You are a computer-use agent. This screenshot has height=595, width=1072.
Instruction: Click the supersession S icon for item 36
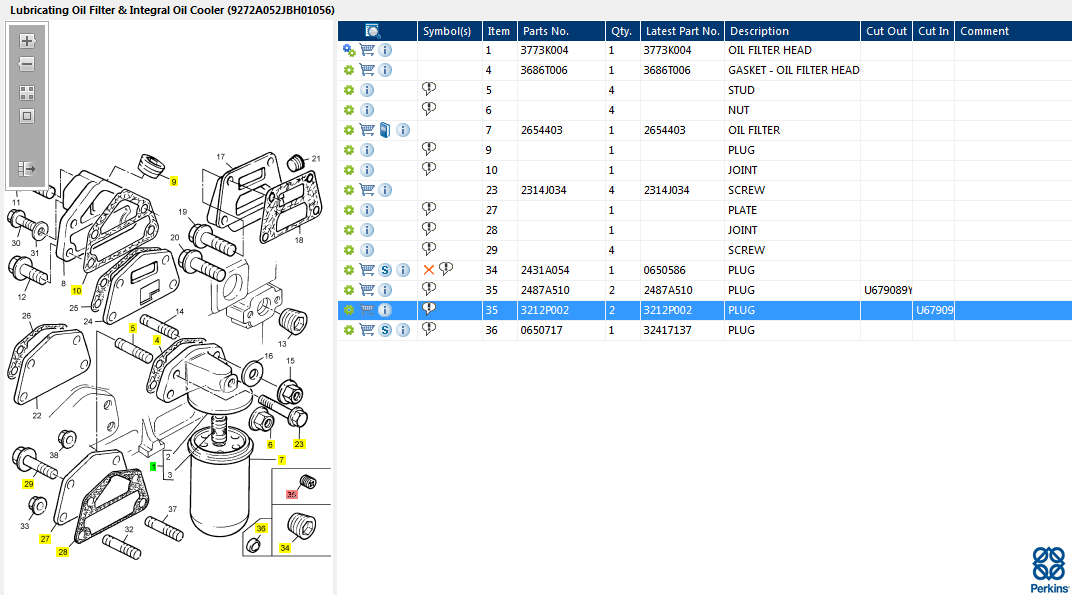(385, 330)
